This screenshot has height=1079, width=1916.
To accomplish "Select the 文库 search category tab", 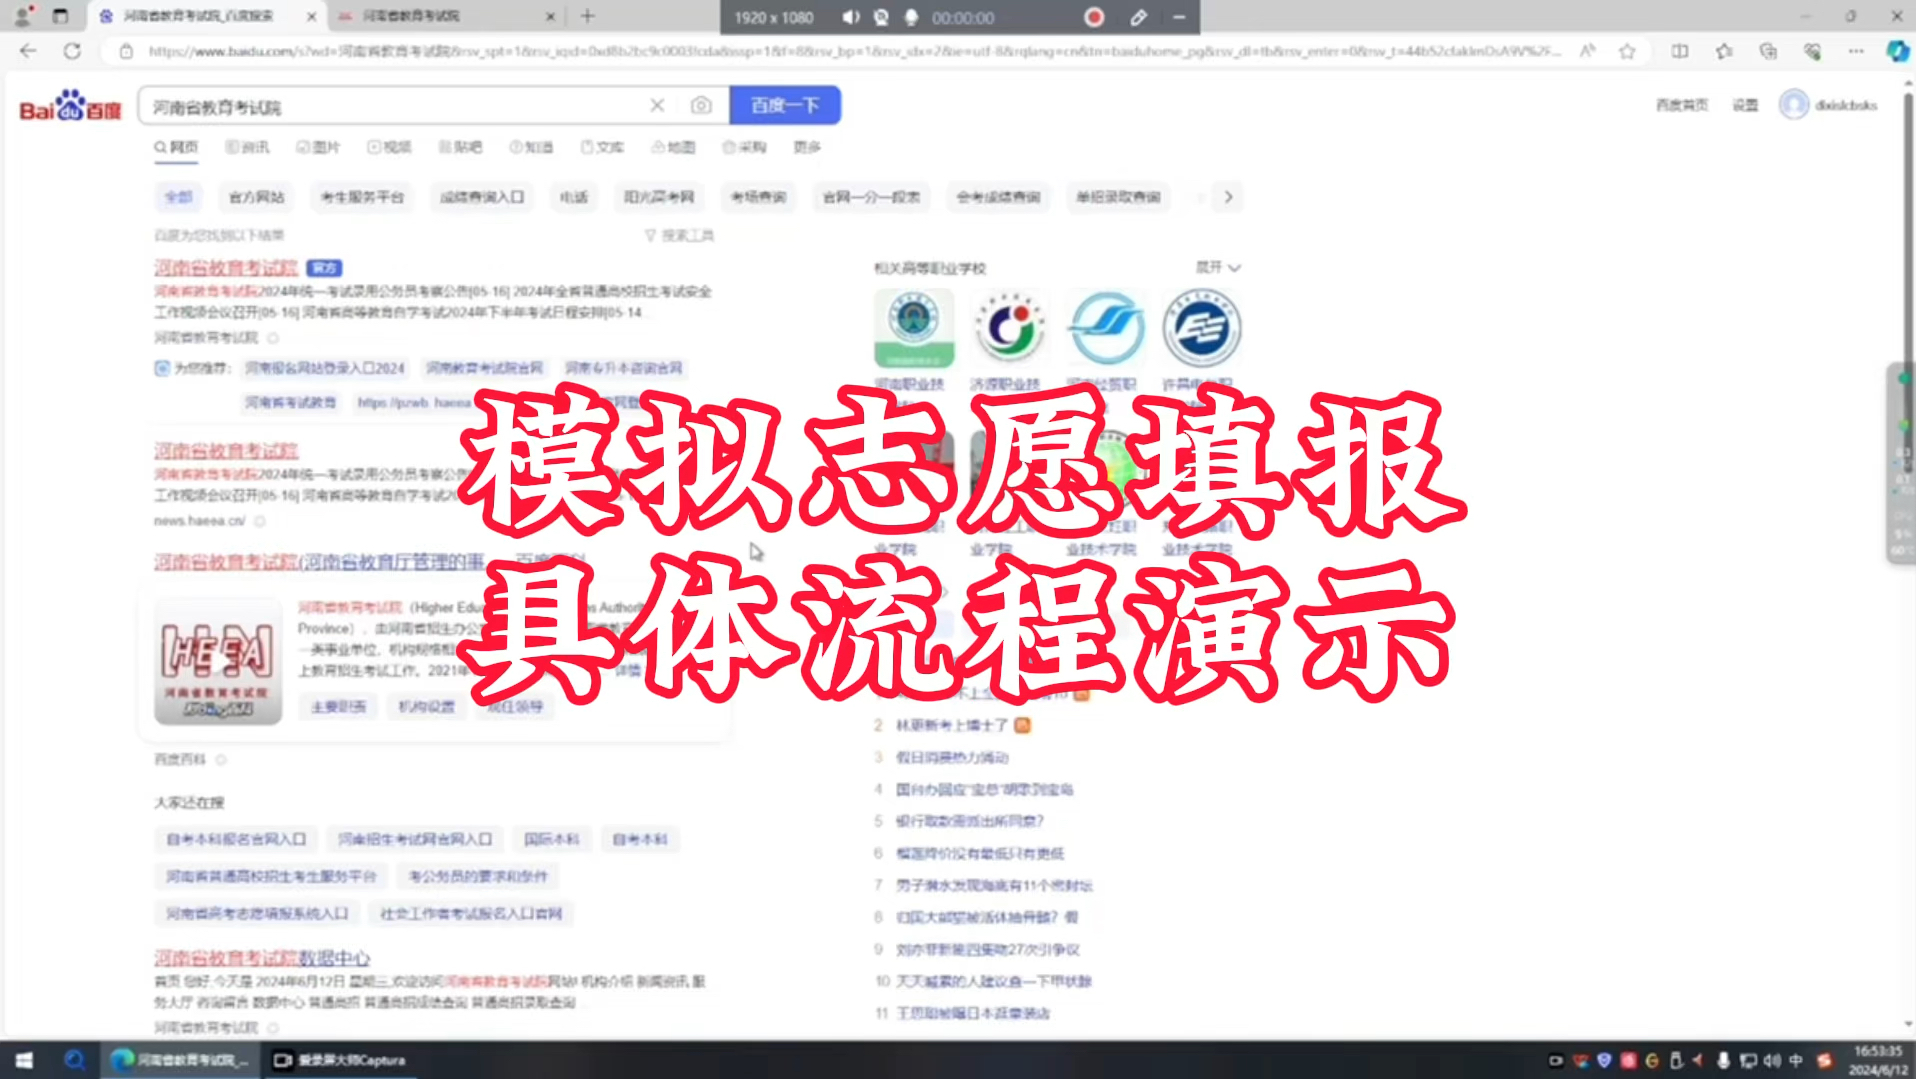I will click(602, 147).
